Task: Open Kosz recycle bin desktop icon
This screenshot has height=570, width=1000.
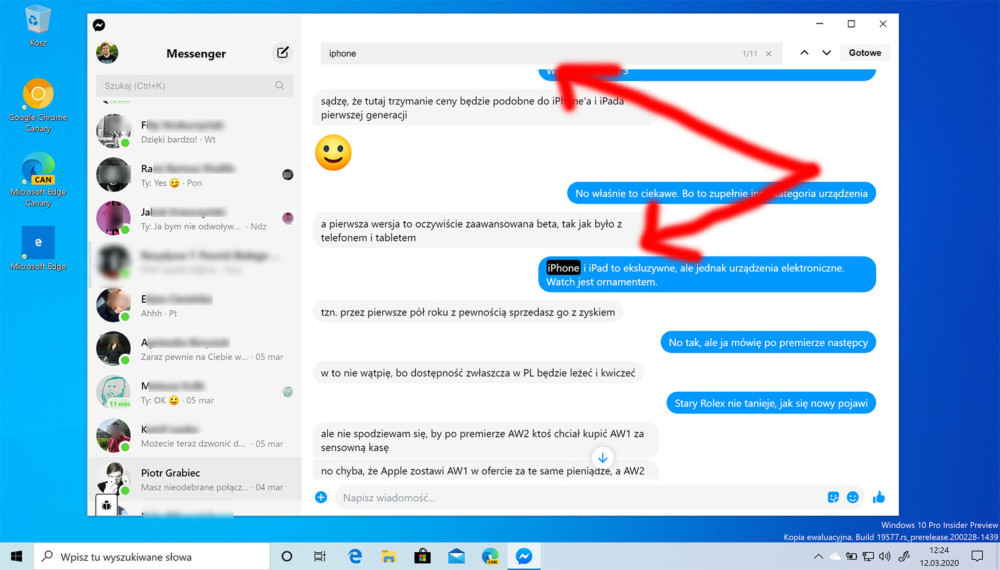Action: pos(38,26)
